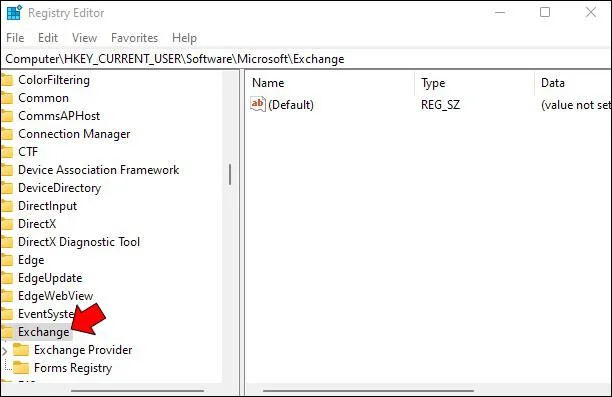Image resolution: width=612 pixels, height=397 pixels.
Task: Click the tree pane vertical scrollbar thumb
Action: pyautogui.click(x=230, y=174)
